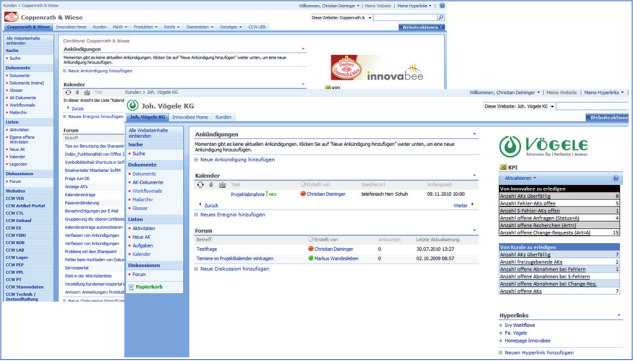Click the Fa. Vögele hyperlink

516,333
